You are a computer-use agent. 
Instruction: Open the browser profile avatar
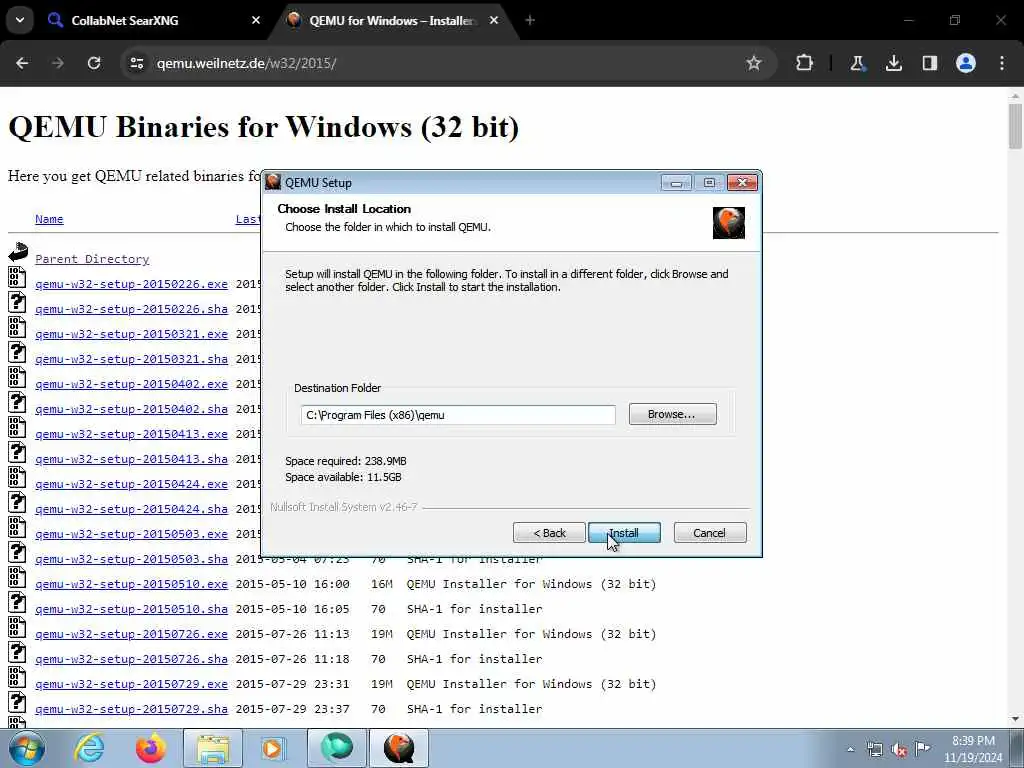tap(966, 63)
